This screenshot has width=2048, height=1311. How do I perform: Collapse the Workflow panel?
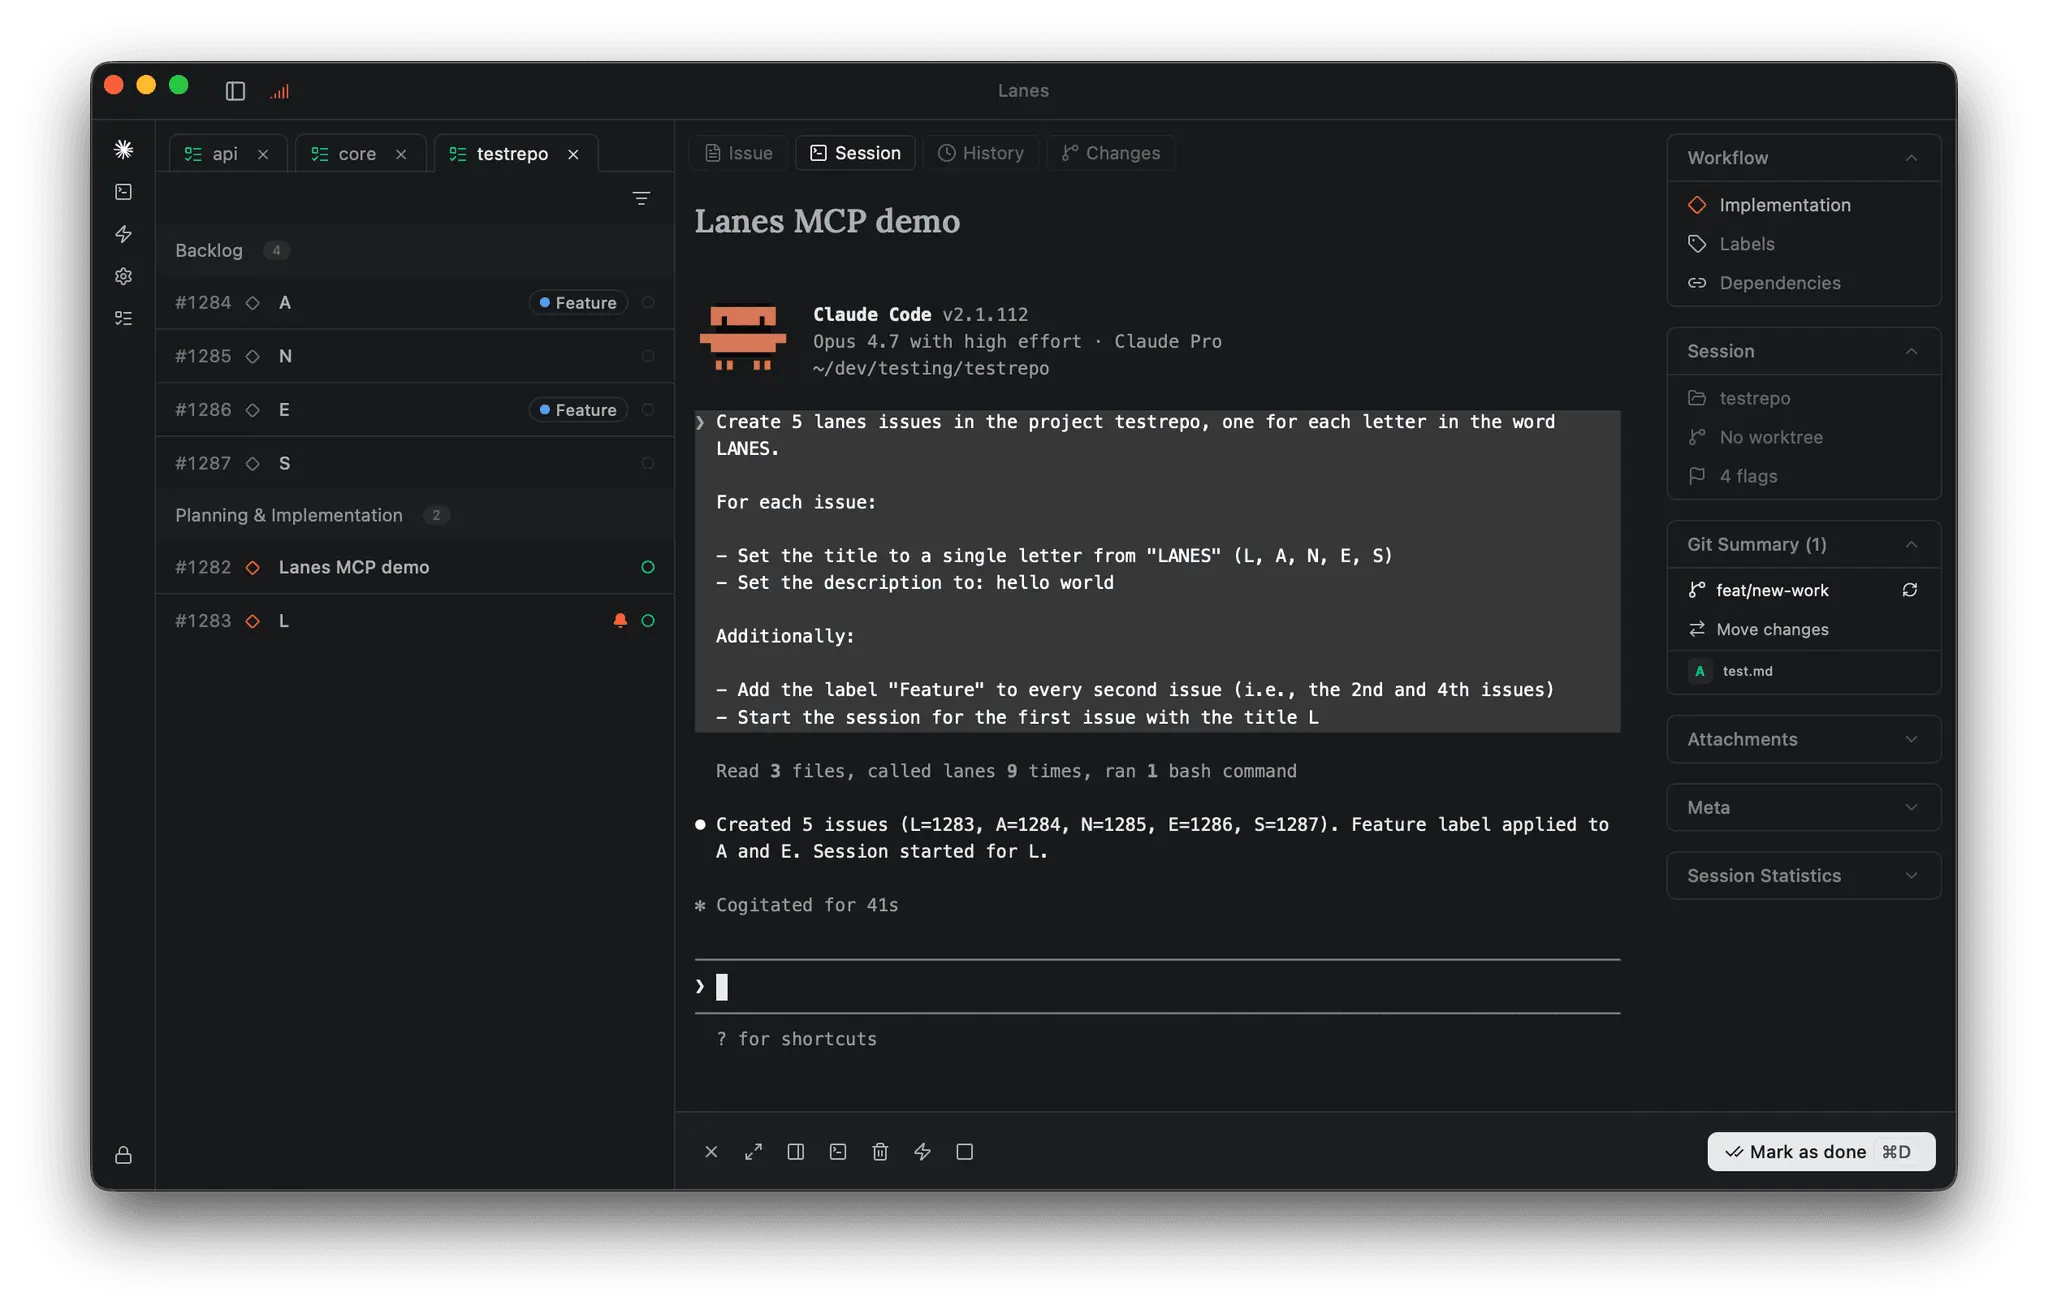click(1911, 158)
